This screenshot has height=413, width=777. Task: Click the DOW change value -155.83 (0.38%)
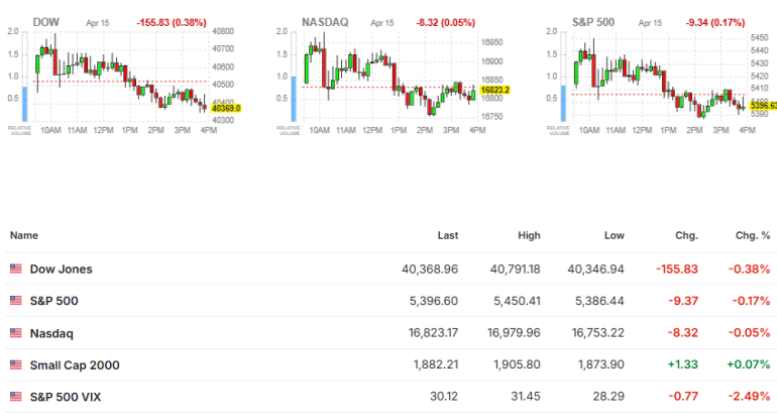coord(171,23)
